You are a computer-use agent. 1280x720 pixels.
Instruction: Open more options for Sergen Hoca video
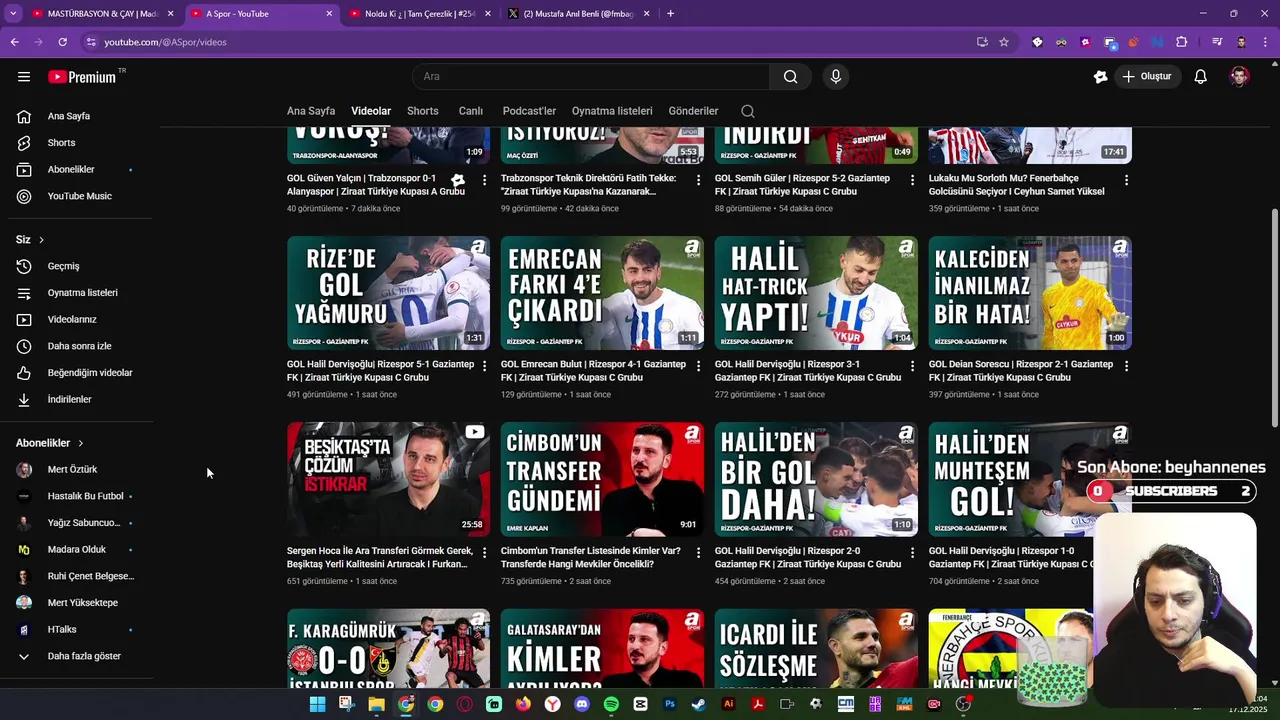(484, 552)
